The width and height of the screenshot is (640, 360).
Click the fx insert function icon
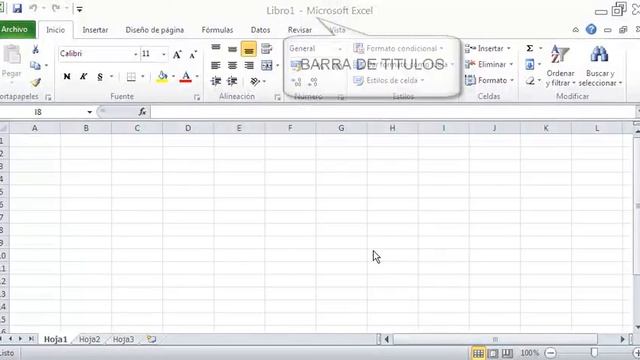click(x=142, y=112)
